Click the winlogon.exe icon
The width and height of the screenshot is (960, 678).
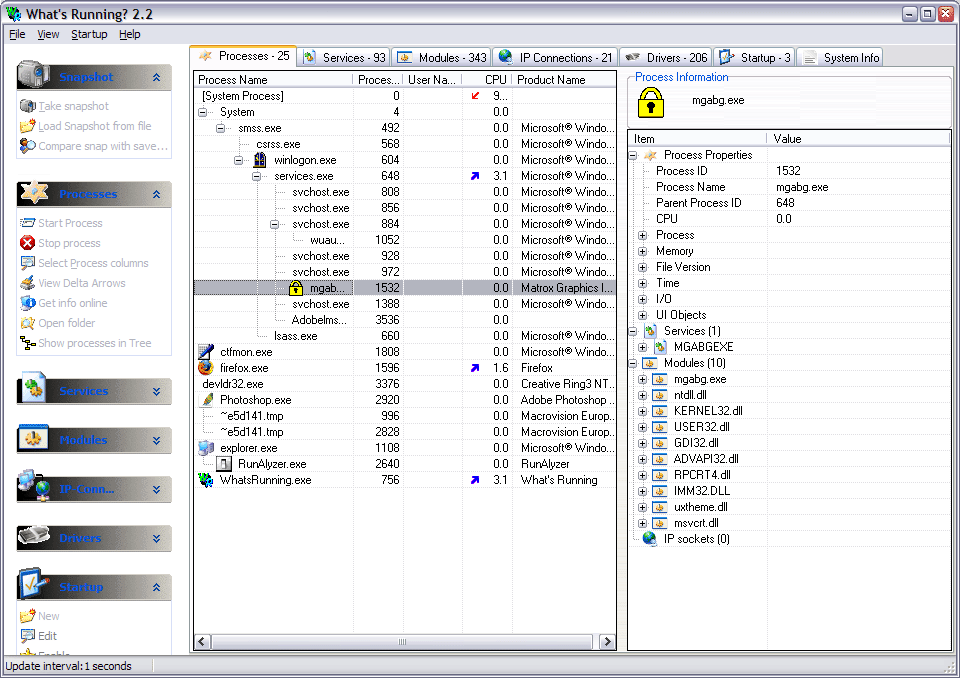click(260, 160)
